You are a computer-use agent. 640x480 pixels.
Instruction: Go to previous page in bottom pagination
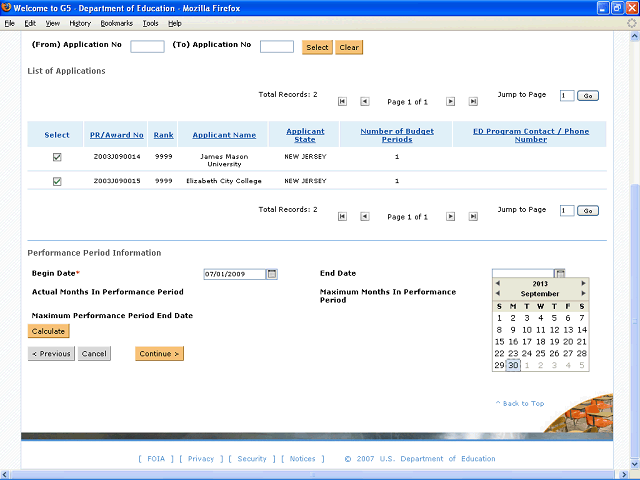pos(364,216)
